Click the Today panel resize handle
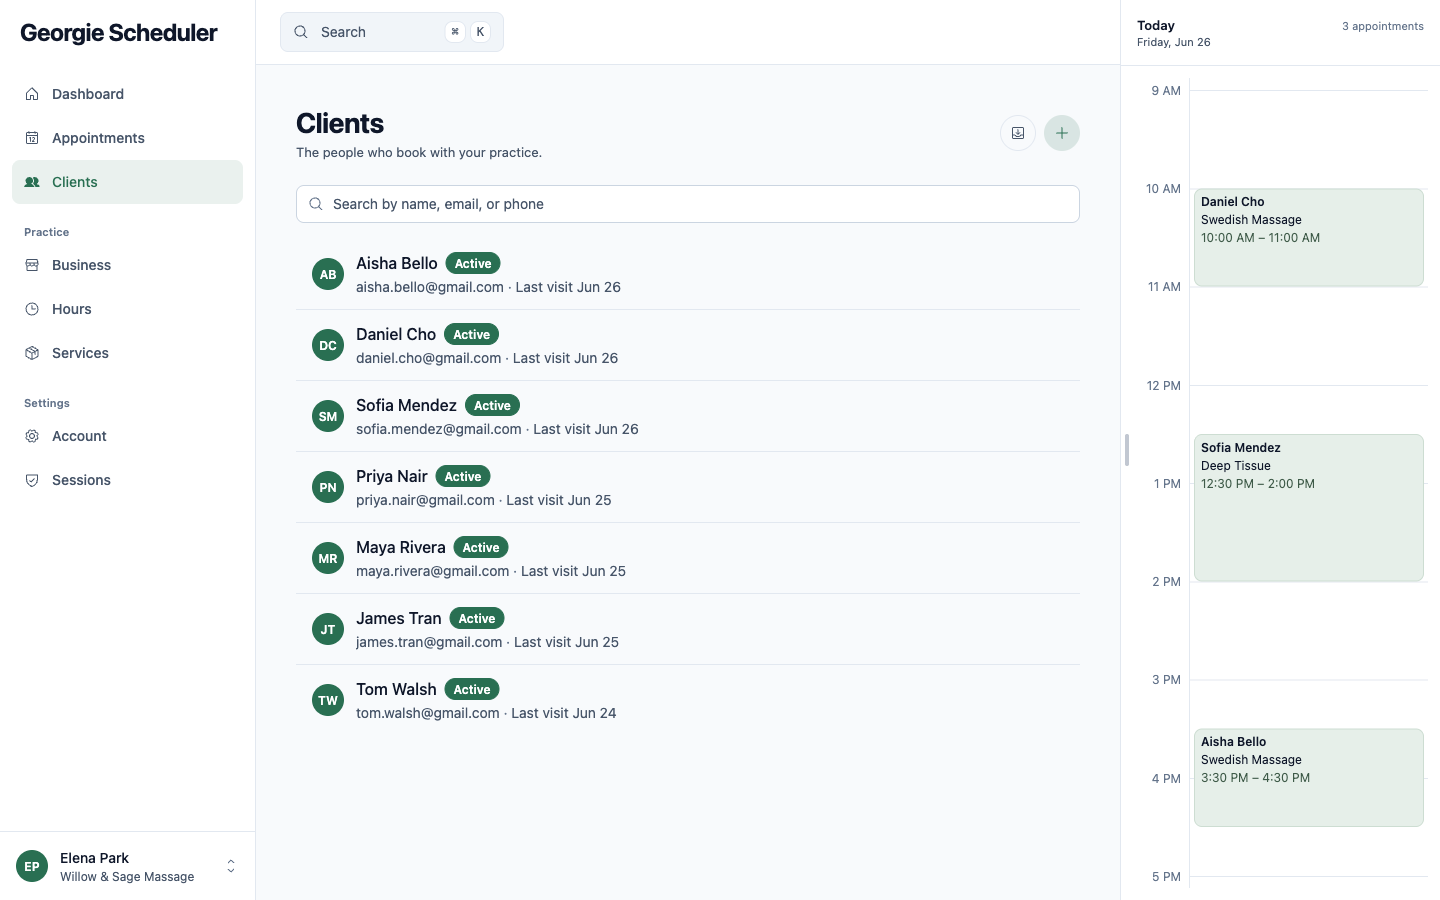 [1127, 450]
